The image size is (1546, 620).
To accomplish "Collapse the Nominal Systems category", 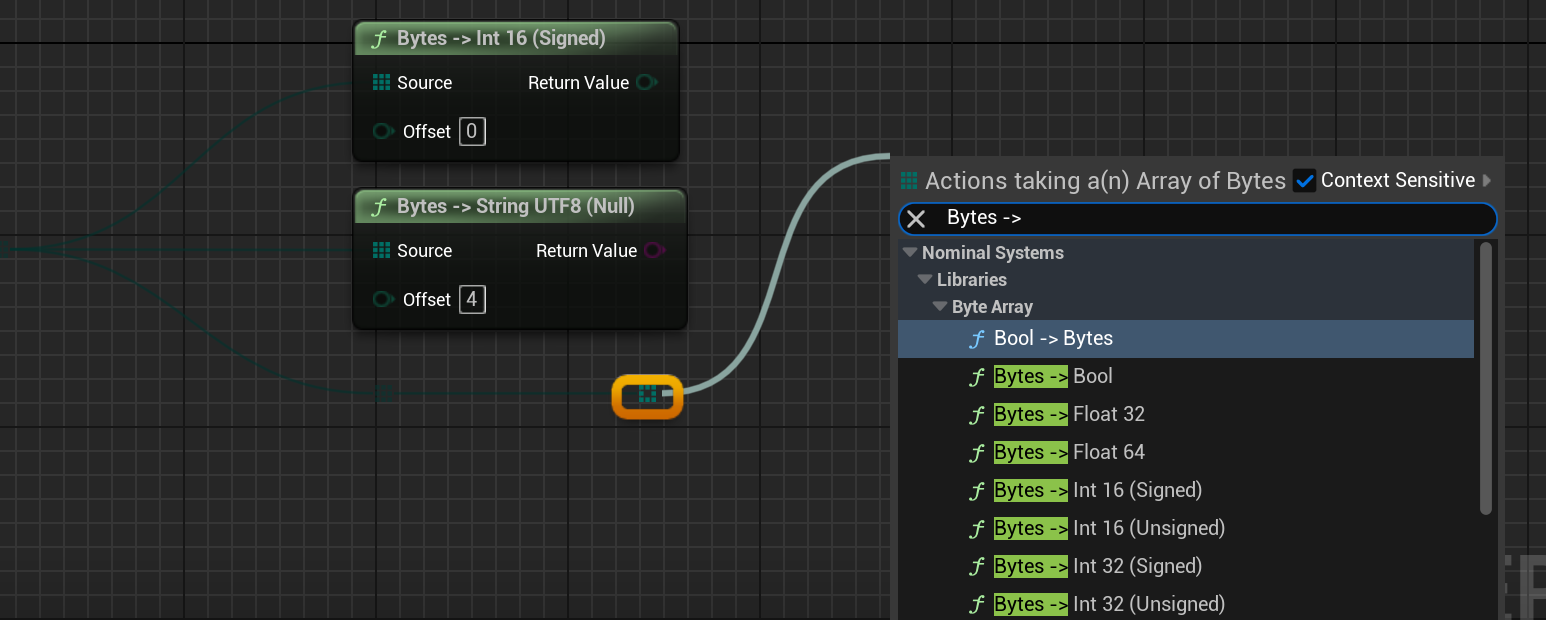I will [x=910, y=253].
